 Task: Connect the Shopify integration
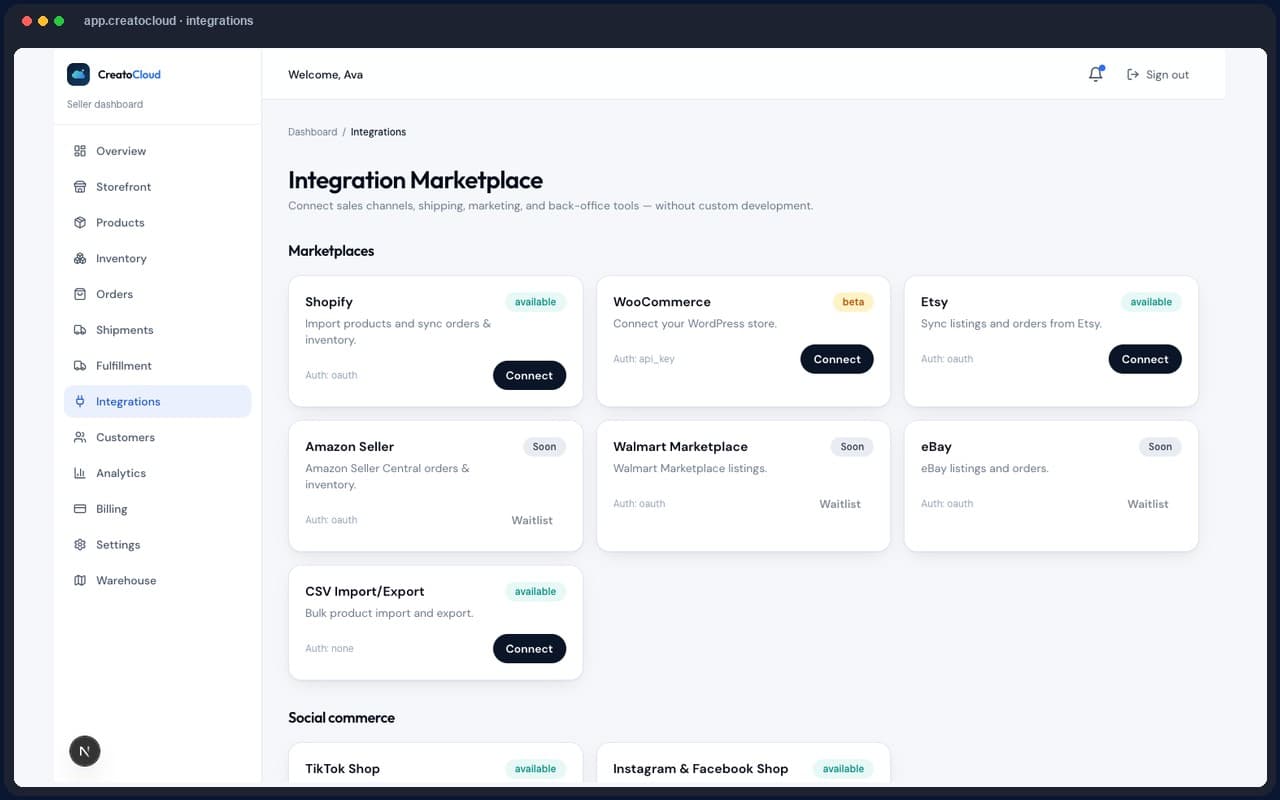click(x=529, y=375)
